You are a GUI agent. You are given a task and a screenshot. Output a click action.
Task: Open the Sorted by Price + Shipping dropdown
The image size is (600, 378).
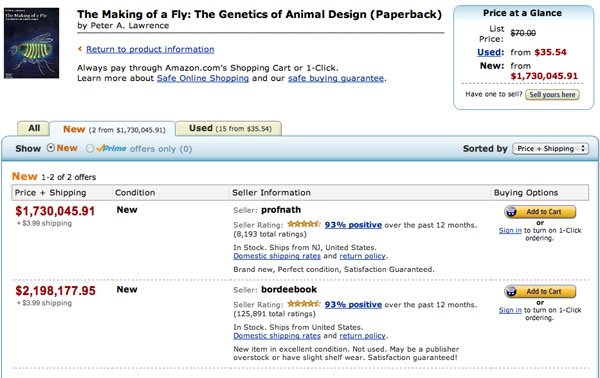pos(551,148)
